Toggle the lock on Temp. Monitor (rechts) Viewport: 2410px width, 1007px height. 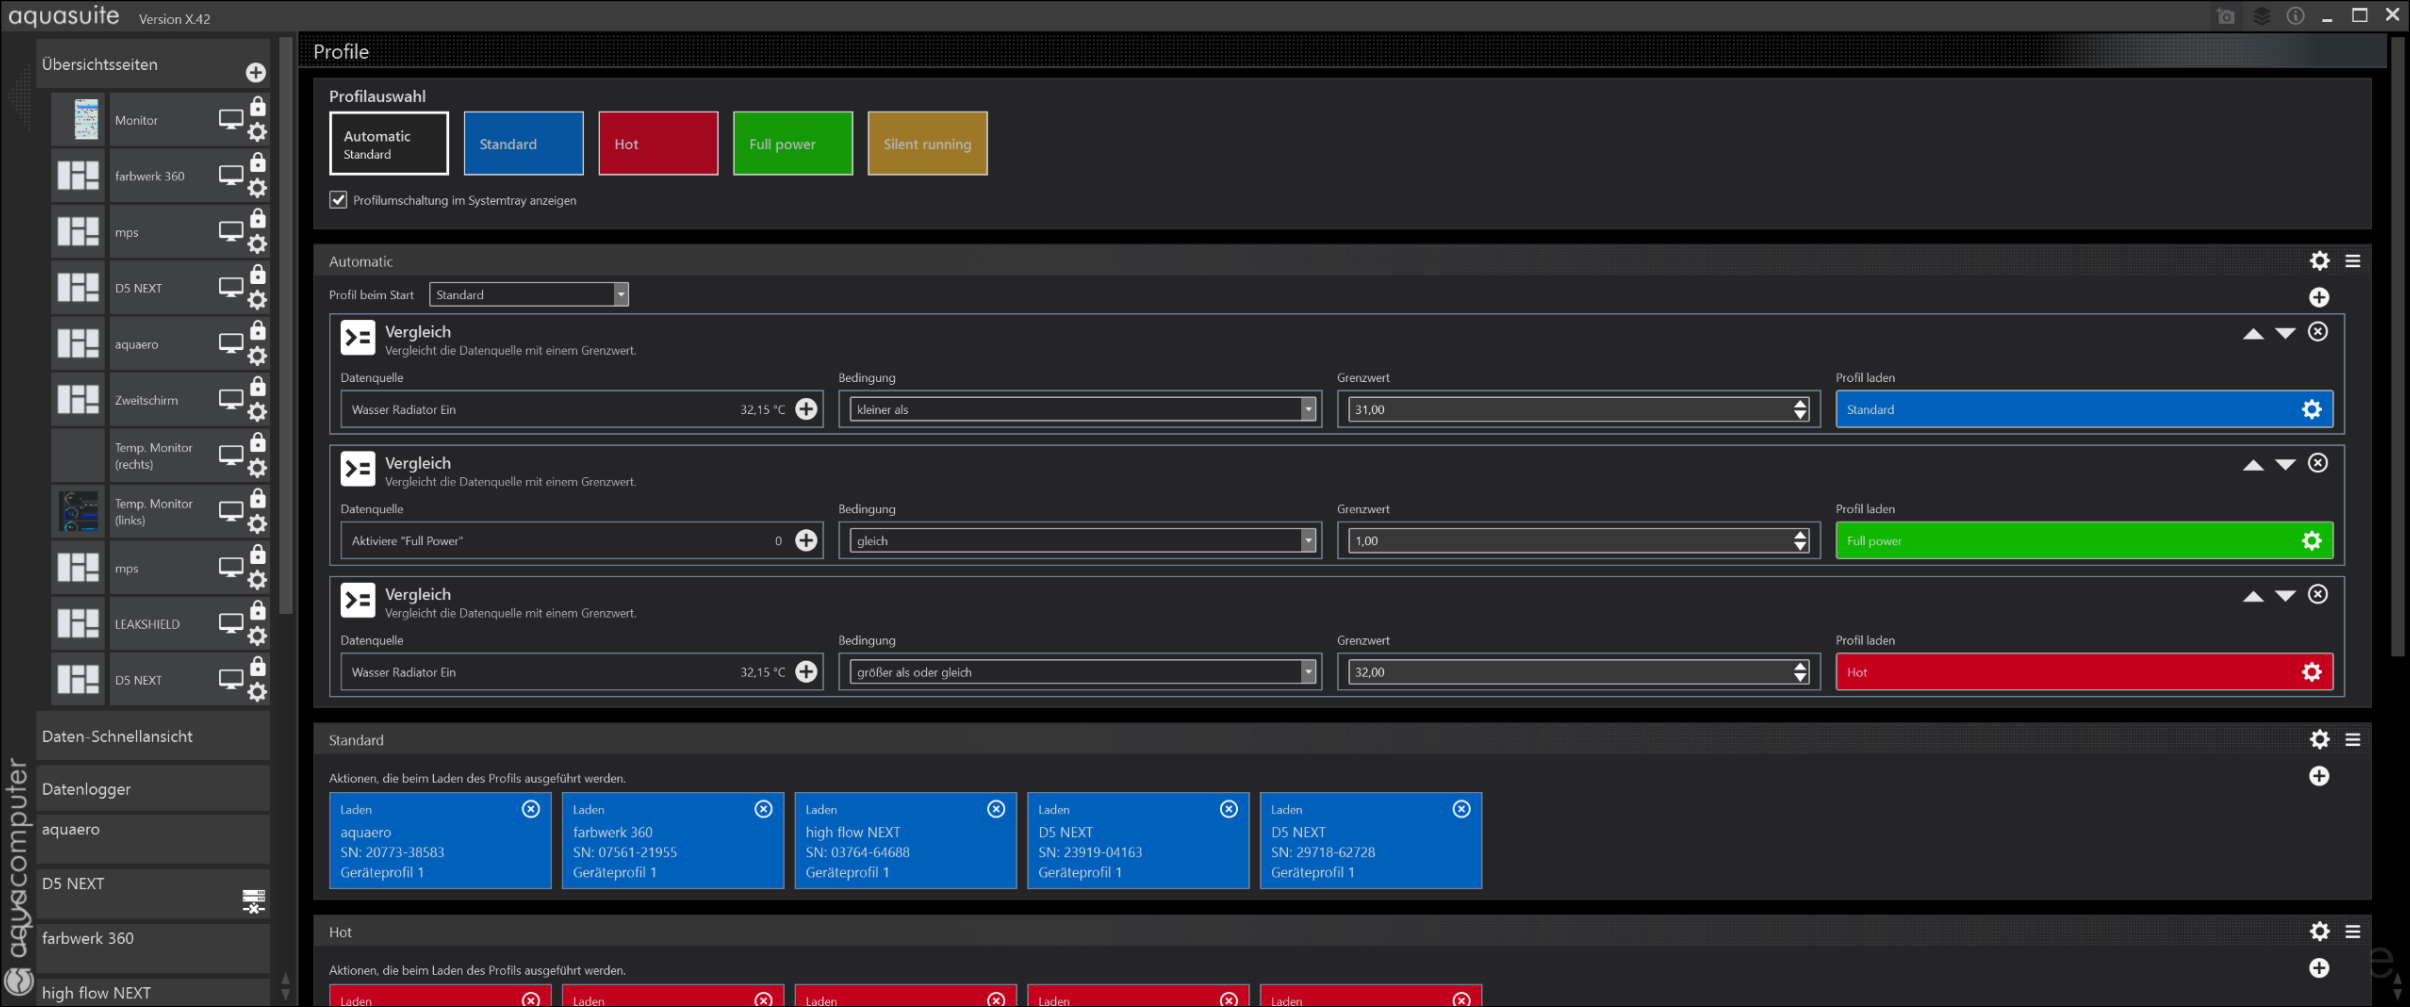point(258,442)
